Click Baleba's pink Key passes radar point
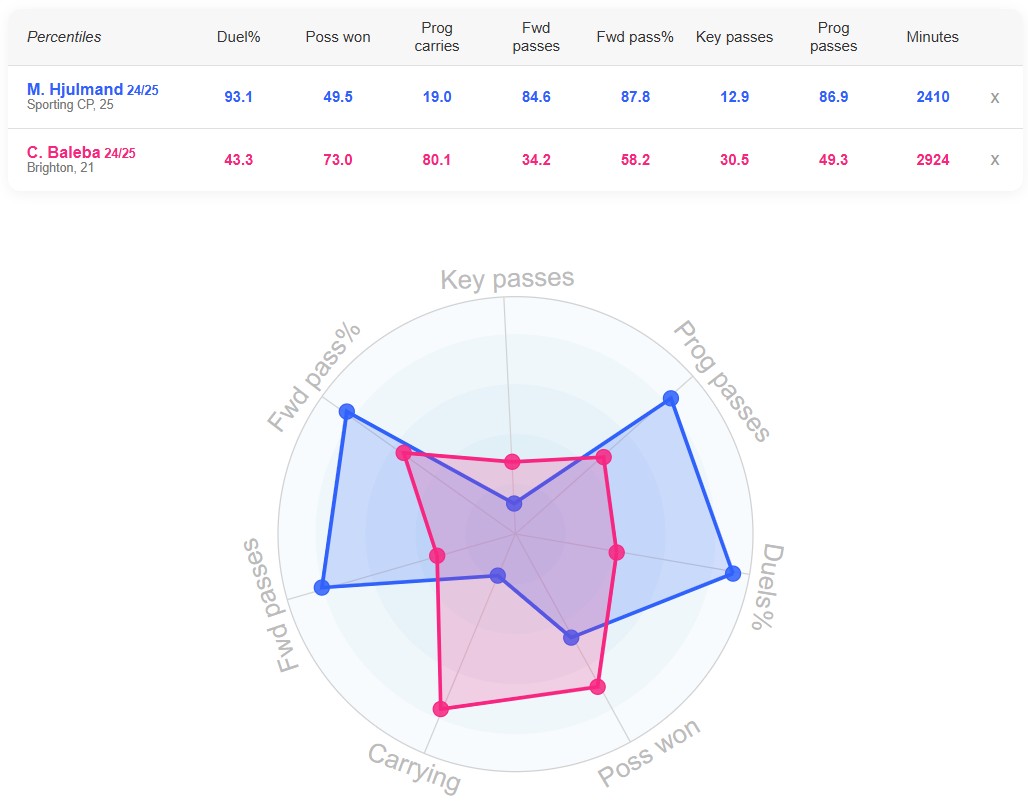This screenshot has height=802, width=1028. tap(513, 461)
